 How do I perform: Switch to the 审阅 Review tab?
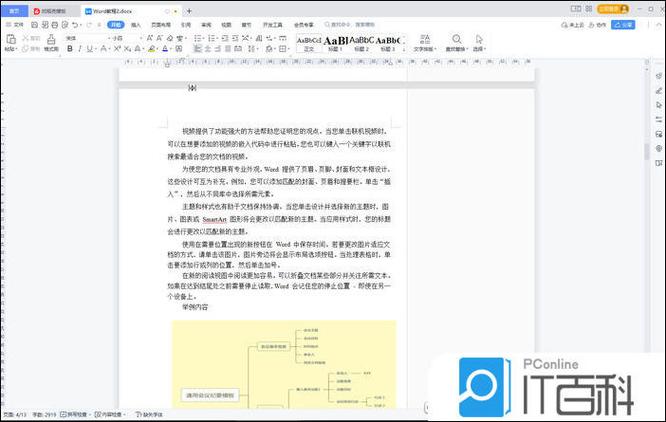click(x=206, y=25)
